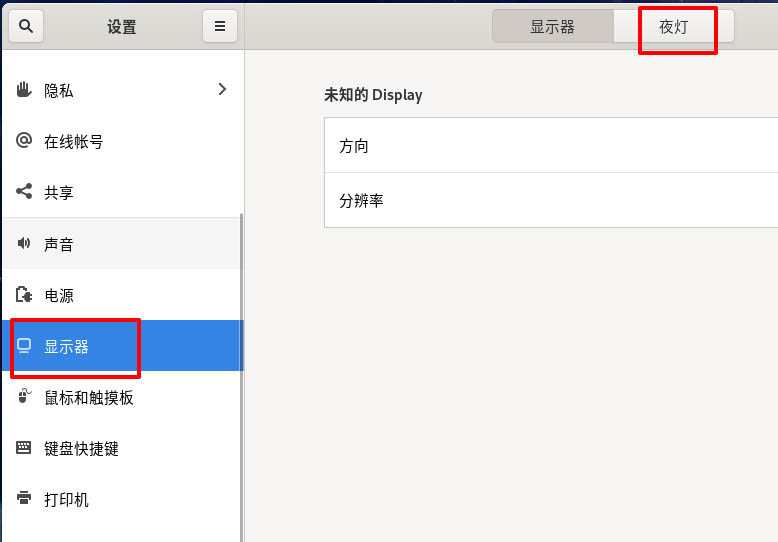Go to 键盘快捷键 via its text label
Screen dimensions: 778x542
81,448
